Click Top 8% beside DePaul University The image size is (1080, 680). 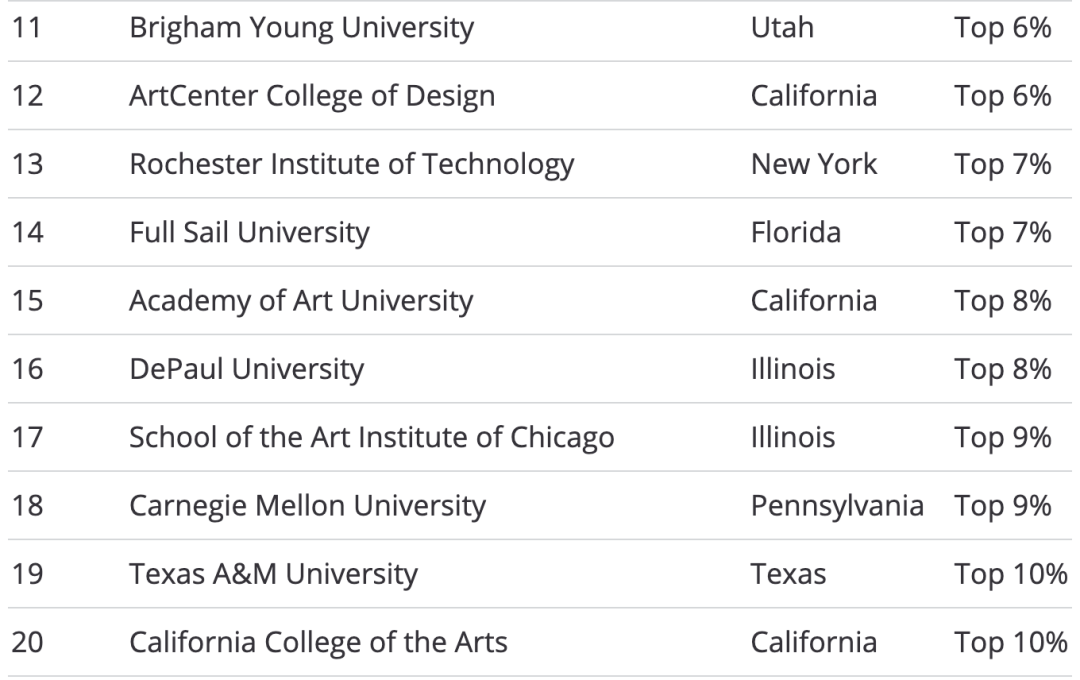(1002, 369)
